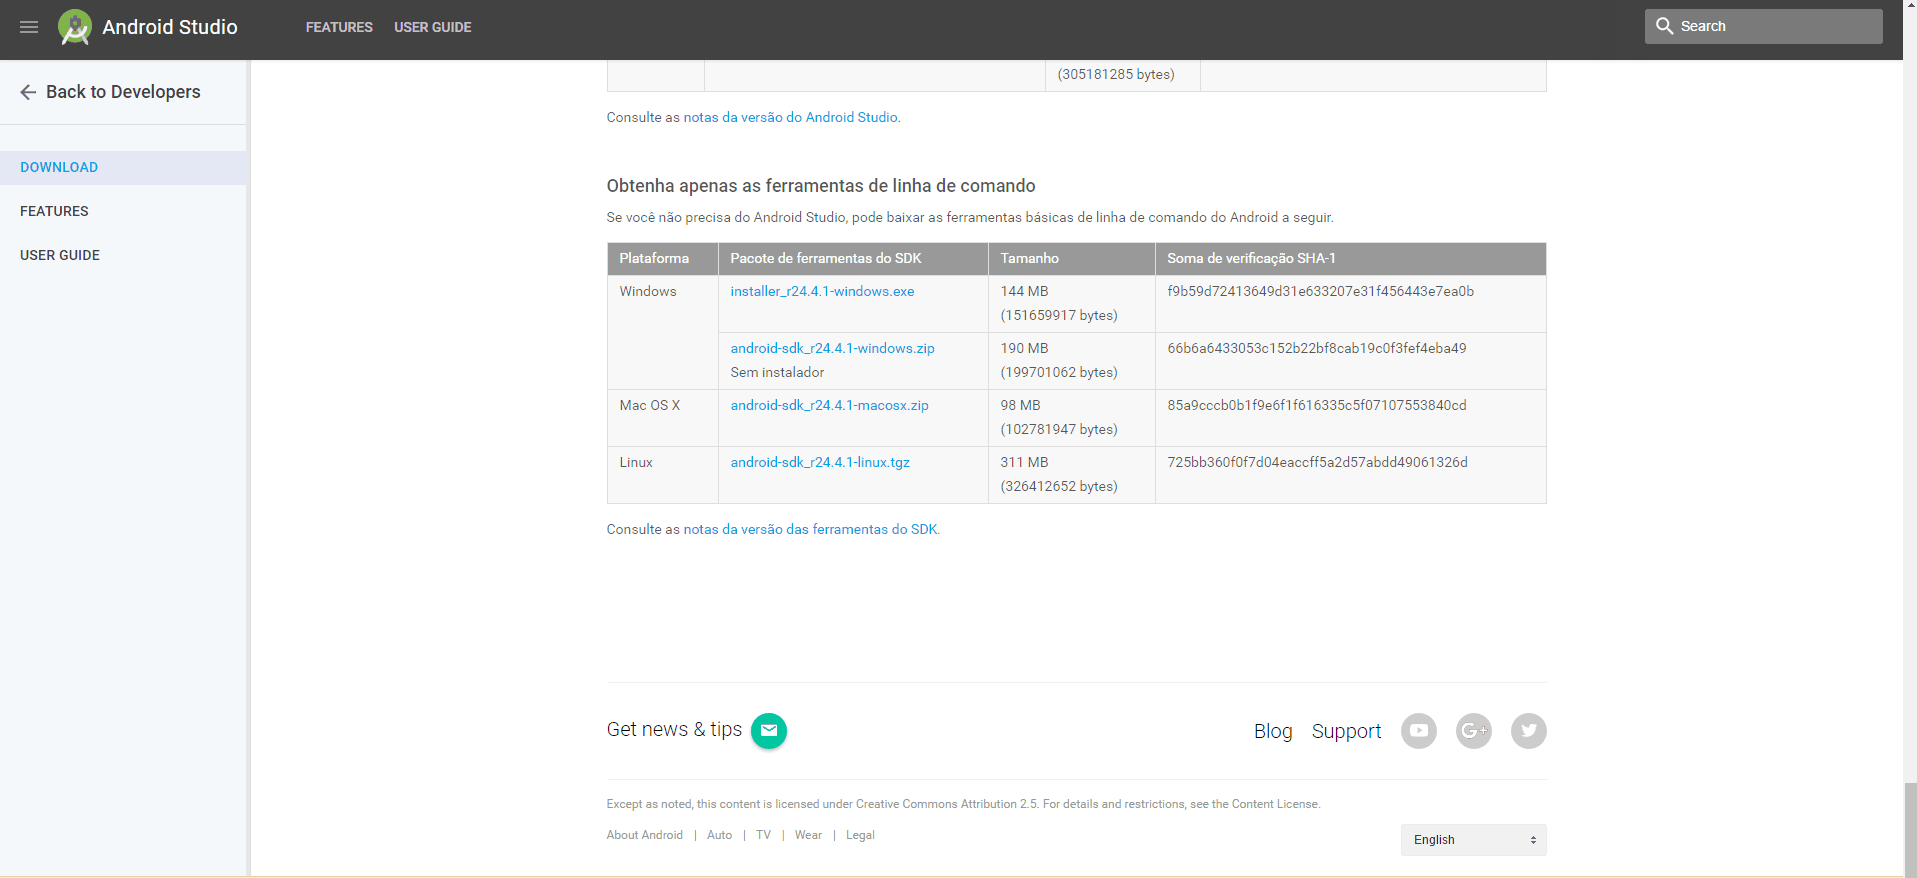Open the TV footer link
The height and width of the screenshot is (878, 1917).
[x=763, y=835]
